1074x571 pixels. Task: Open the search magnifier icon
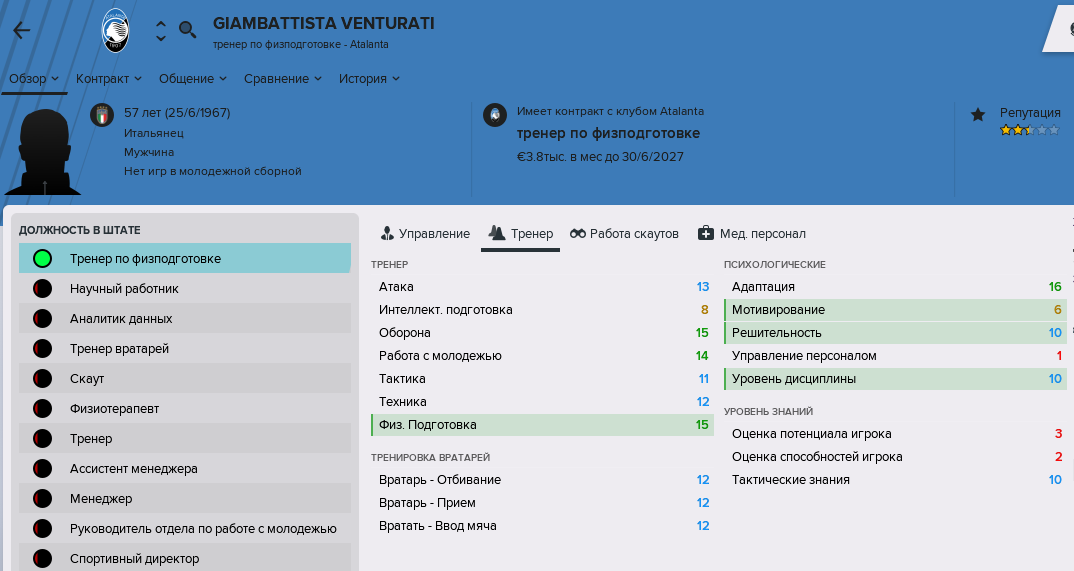(x=187, y=29)
